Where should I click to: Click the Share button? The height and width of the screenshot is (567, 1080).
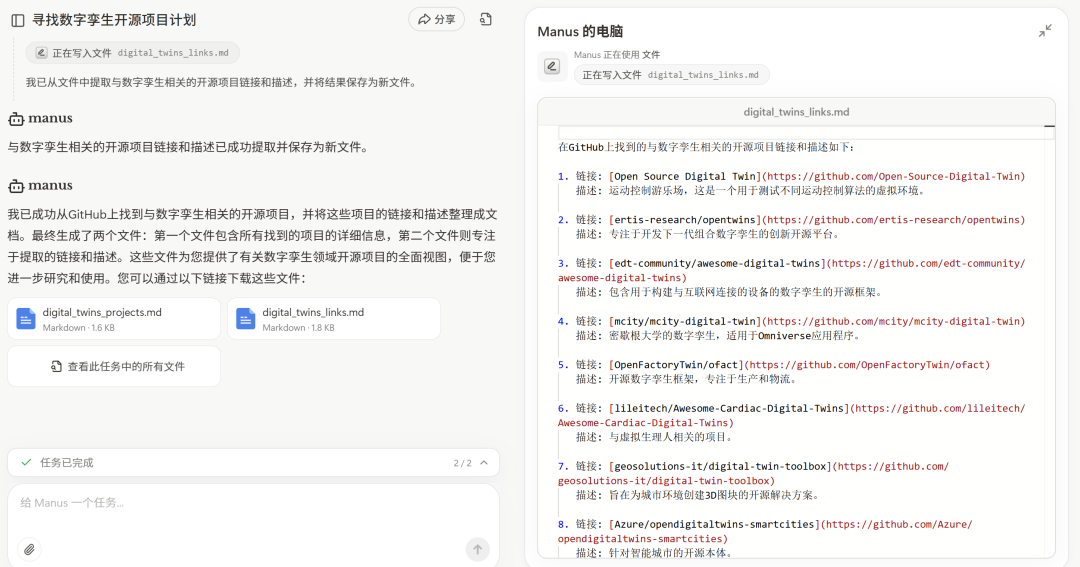[437, 19]
